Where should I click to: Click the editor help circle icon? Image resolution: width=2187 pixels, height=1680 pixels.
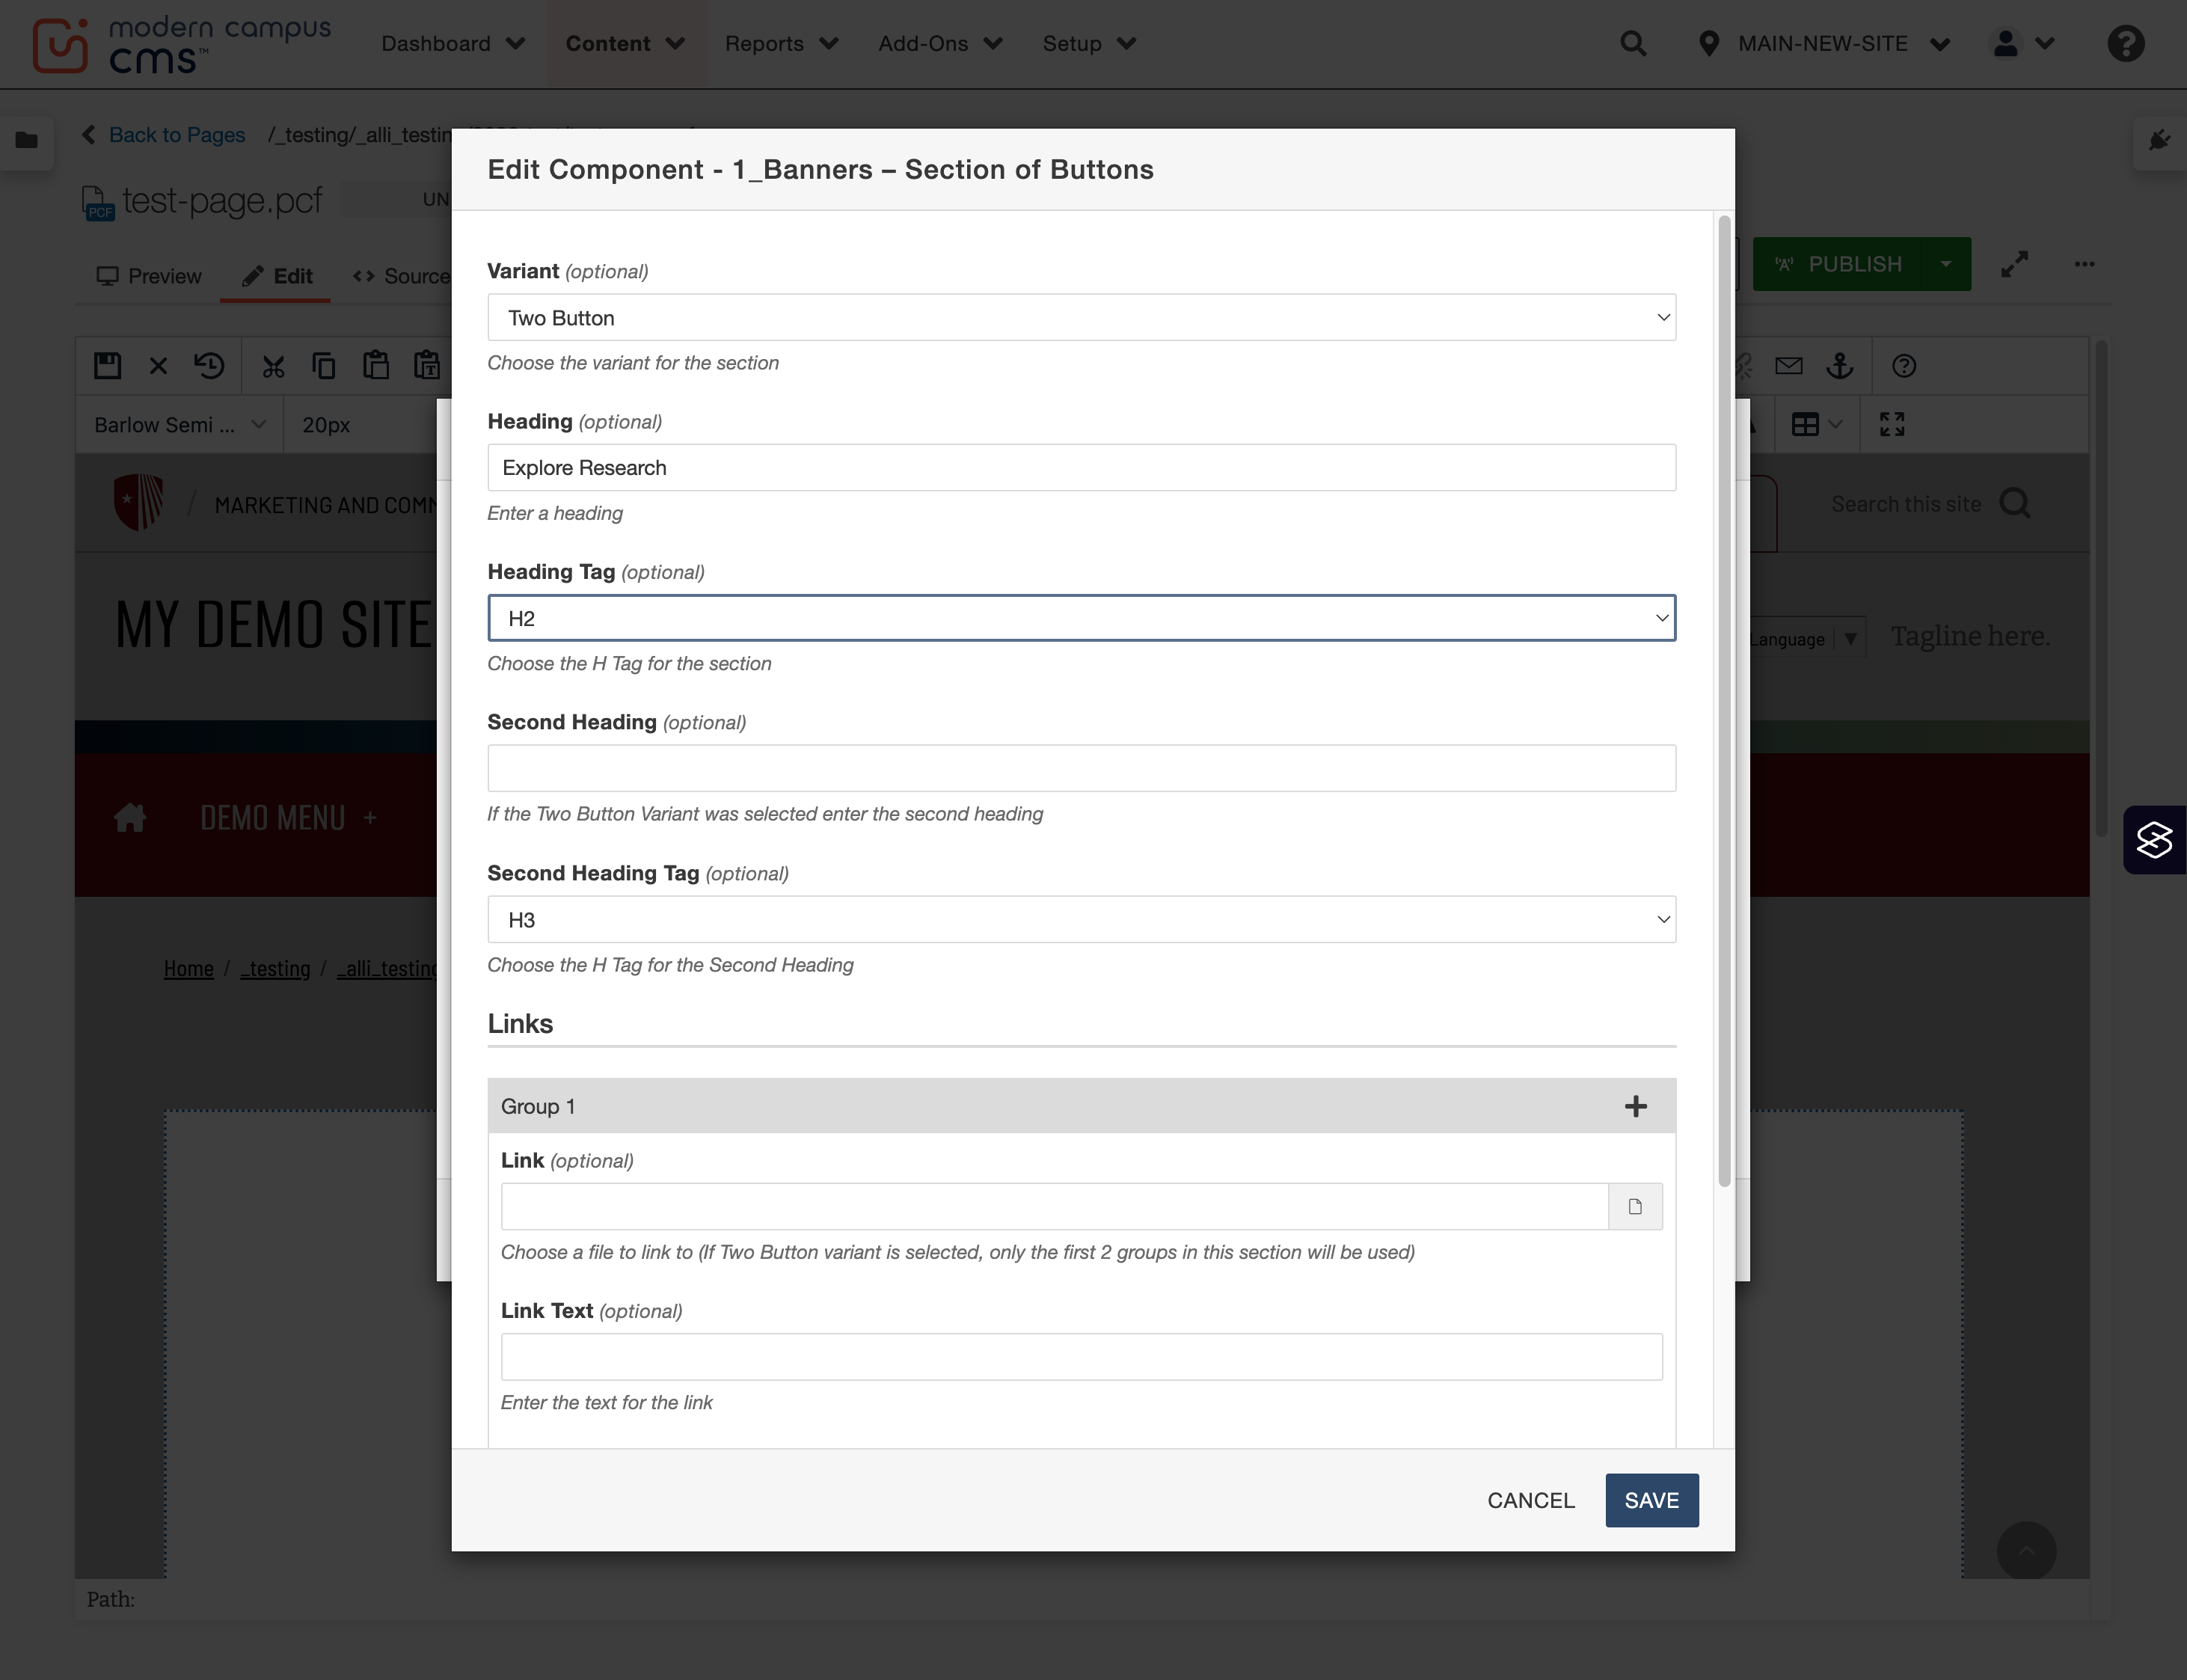tap(1904, 366)
